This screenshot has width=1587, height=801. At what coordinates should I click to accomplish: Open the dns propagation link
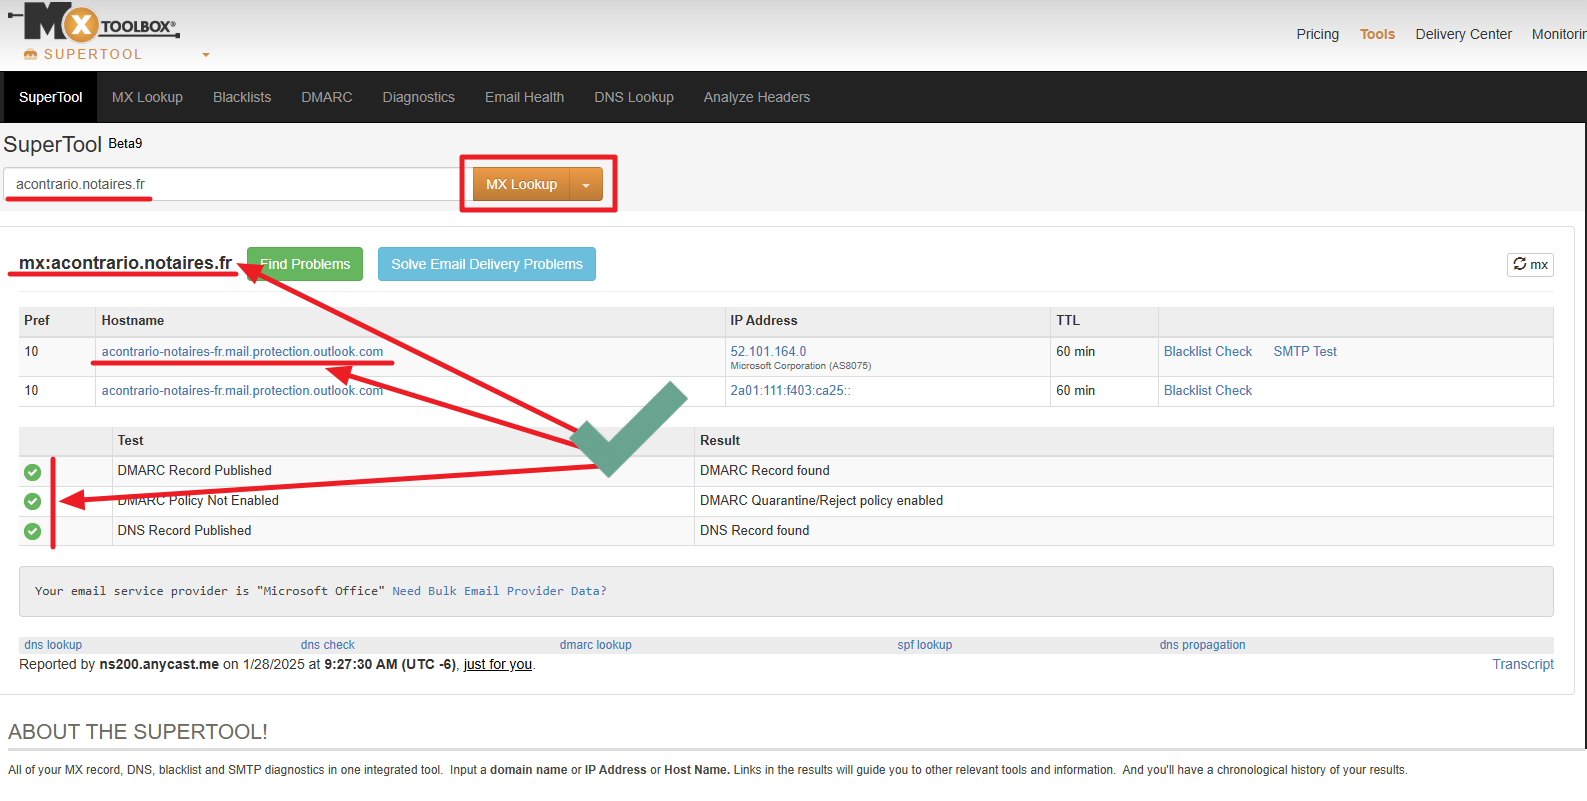point(1203,645)
